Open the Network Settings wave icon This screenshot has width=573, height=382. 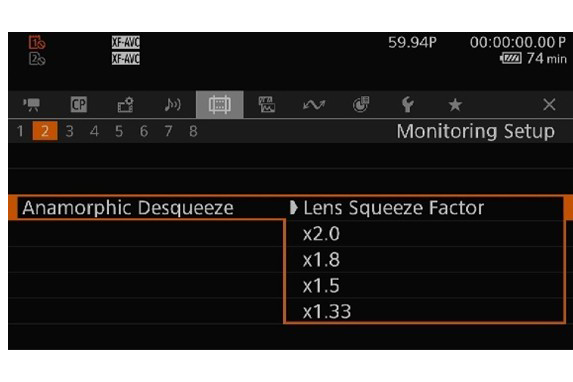click(314, 105)
